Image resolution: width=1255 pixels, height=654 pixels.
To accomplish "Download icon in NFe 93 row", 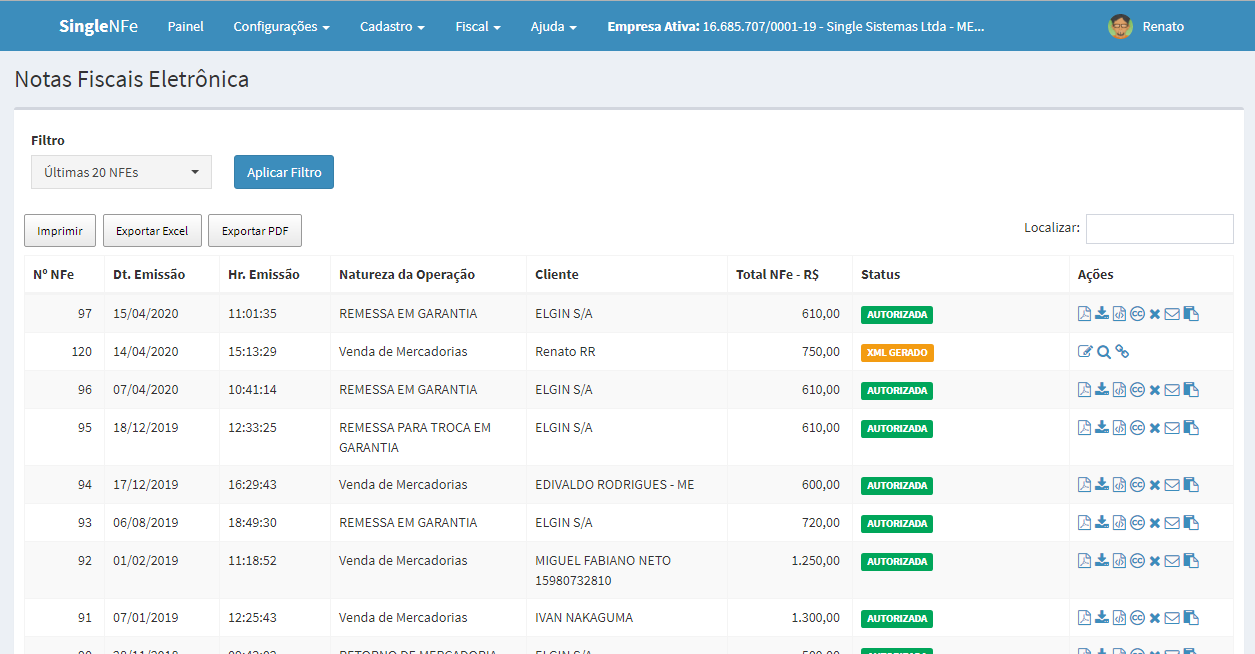I will [x=1102, y=523].
